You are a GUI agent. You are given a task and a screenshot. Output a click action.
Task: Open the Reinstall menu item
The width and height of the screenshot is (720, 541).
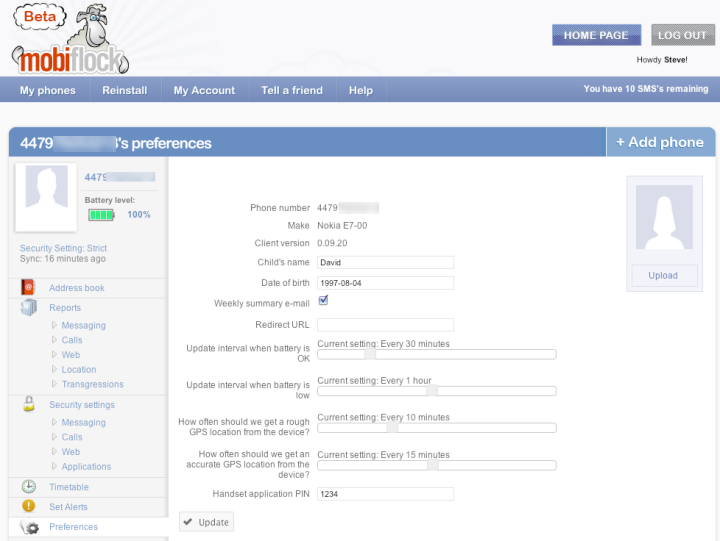pyautogui.click(x=125, y=90)
